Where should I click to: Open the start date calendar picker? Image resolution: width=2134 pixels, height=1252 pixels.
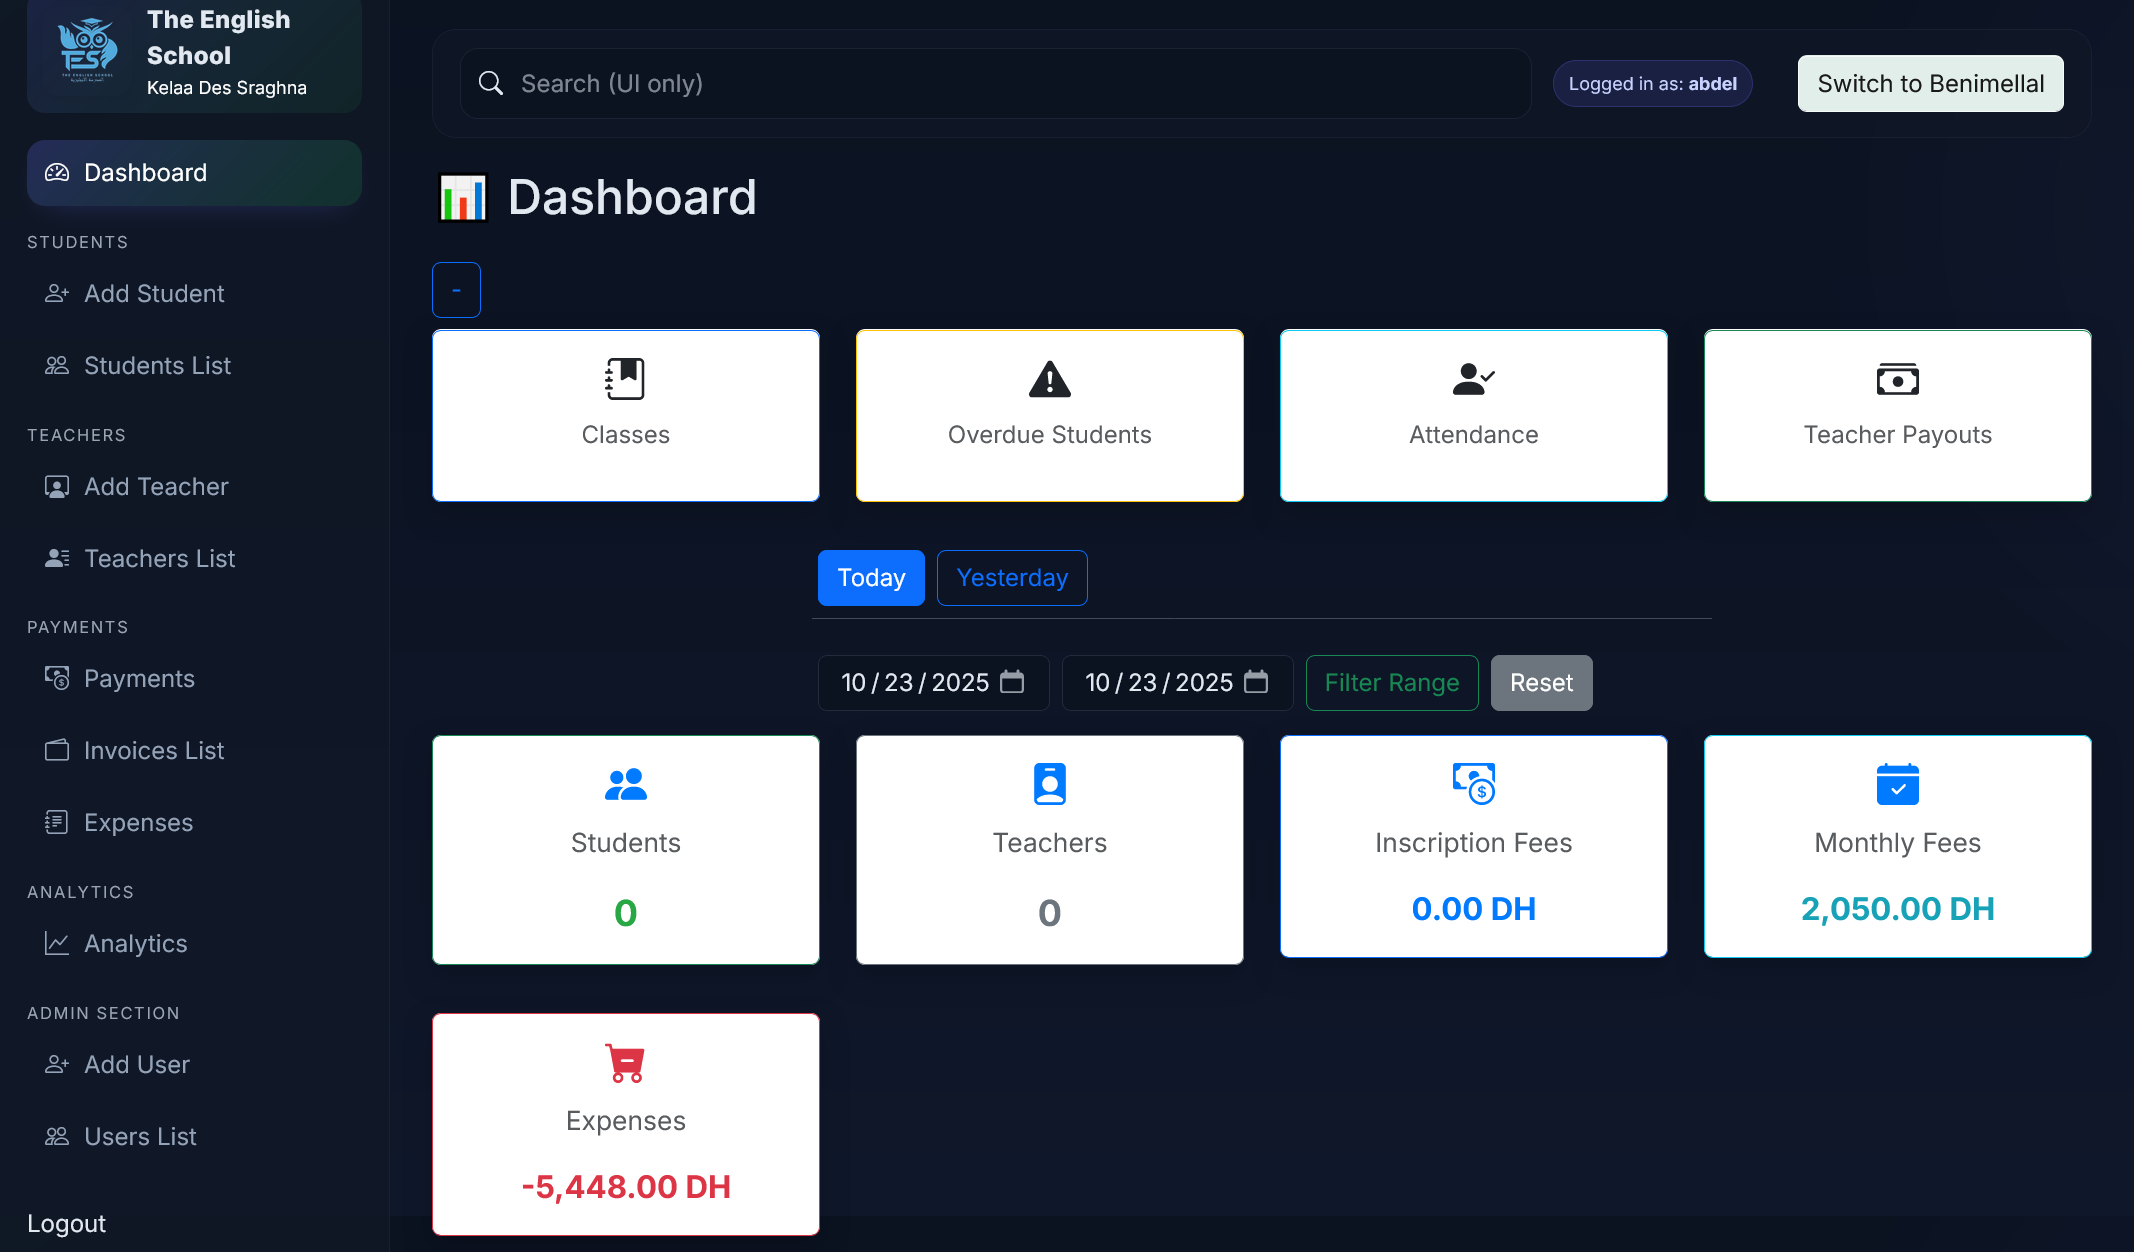click(x=1012, y=682)
